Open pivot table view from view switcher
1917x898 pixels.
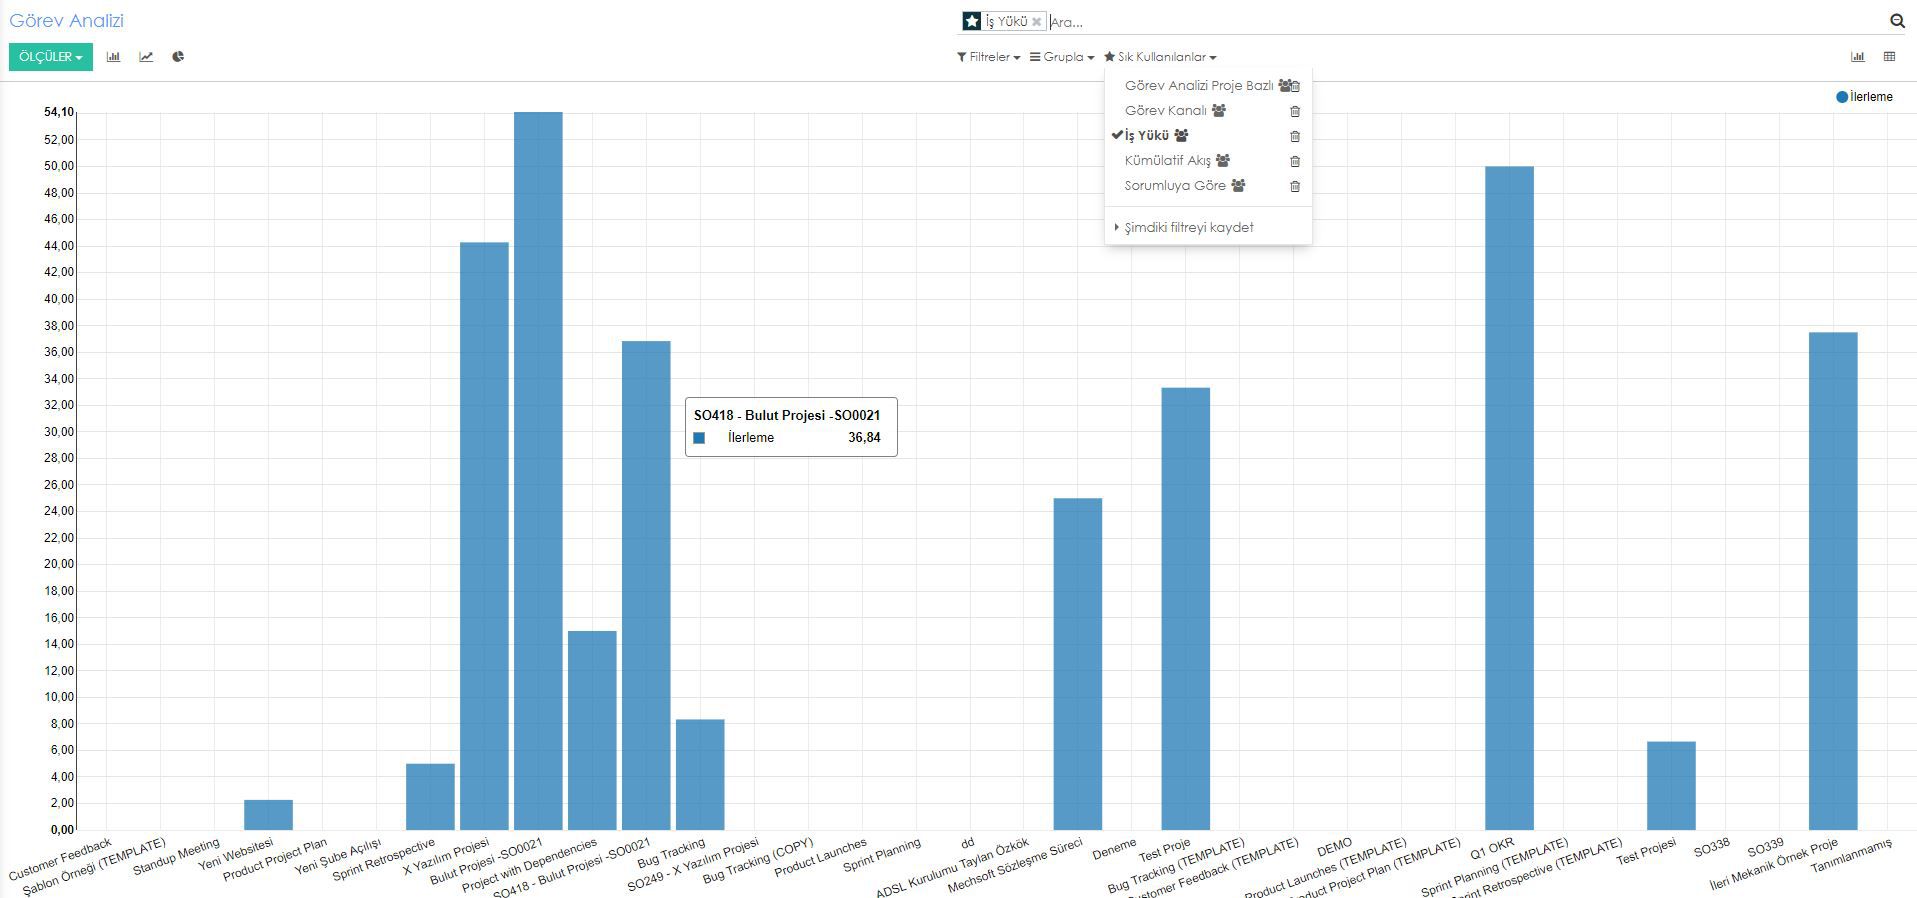pyautogui.click(x=1889, y=57)
